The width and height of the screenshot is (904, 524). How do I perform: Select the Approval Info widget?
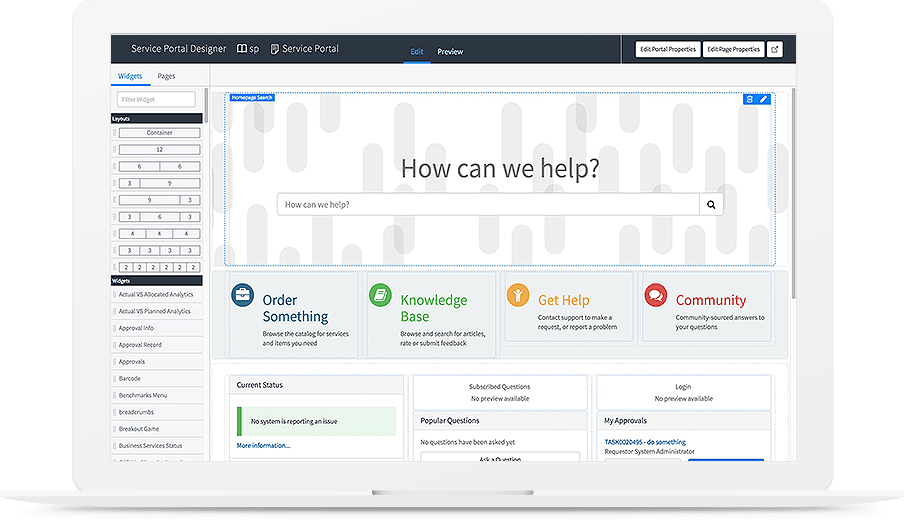click(157, 328)
